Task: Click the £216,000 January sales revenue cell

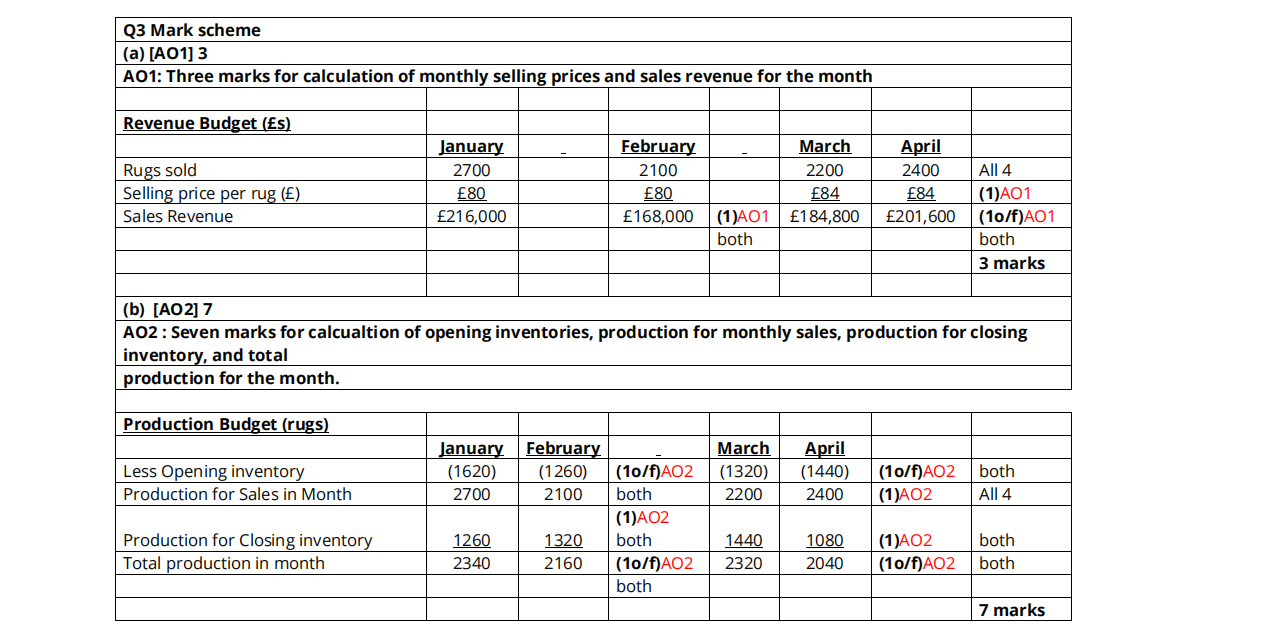Action: tap(472, 216)
